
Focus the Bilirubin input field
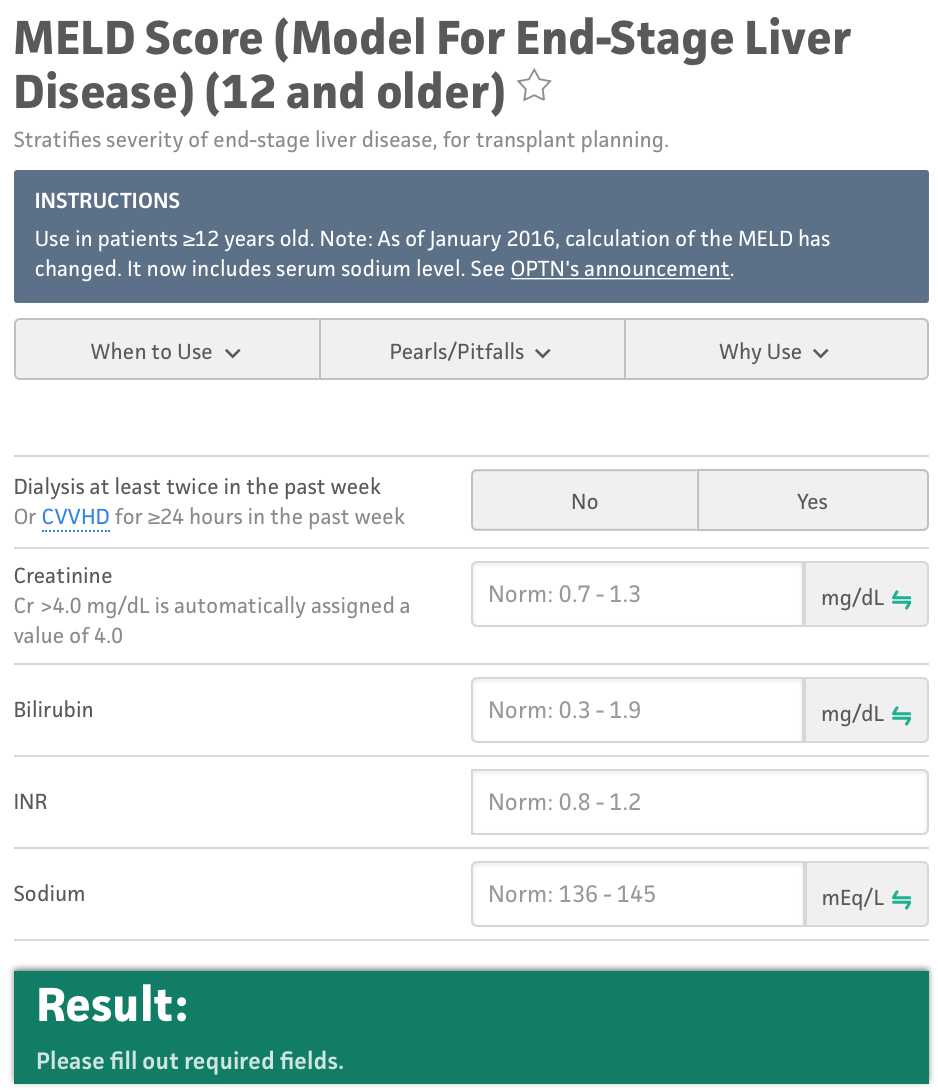637,711
